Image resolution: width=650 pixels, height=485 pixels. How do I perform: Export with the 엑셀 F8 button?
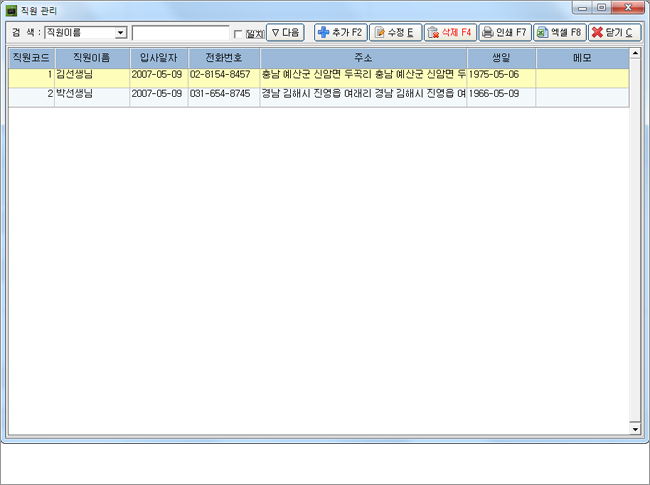pyautogui.click(x=560, y=32)
